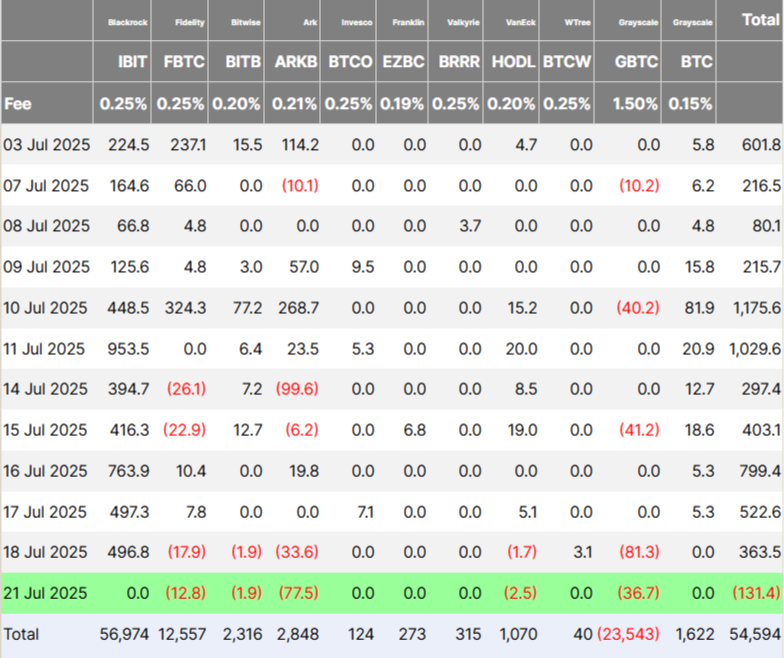The image size is (784, 658).
Task: Click the Total column header
Action: [760, 20]
